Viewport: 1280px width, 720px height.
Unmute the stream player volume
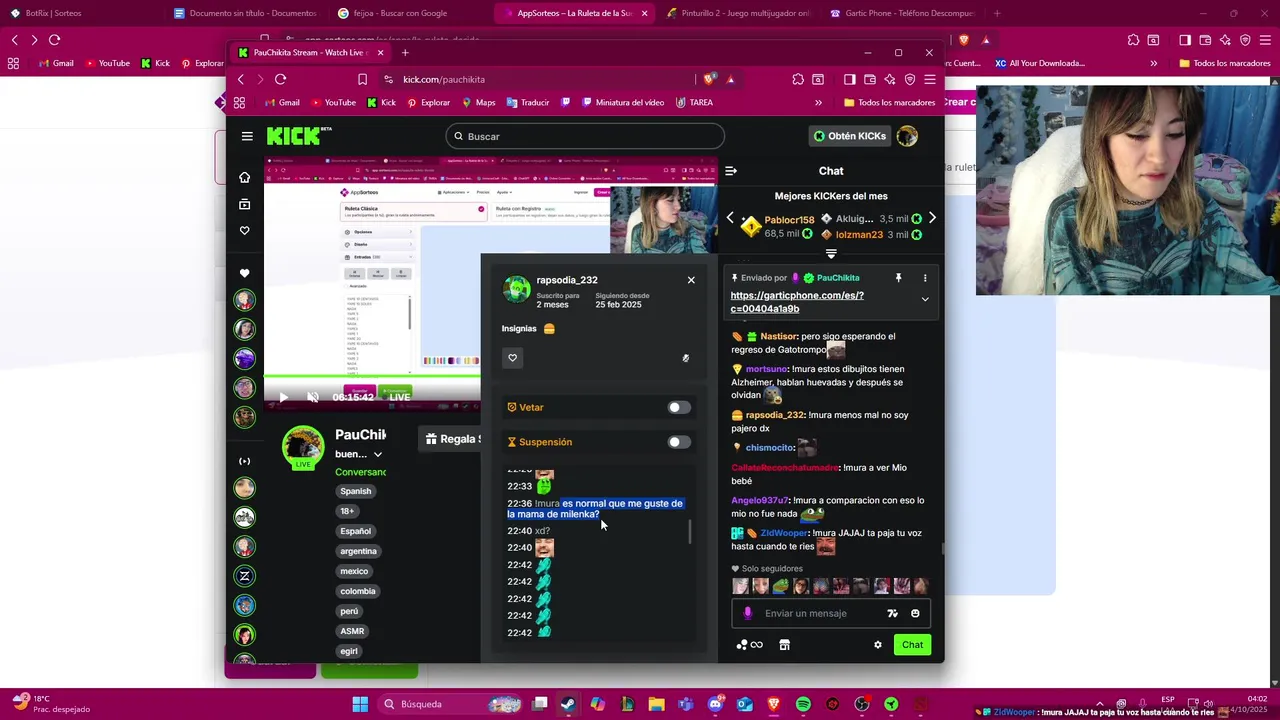coord(313,397)
